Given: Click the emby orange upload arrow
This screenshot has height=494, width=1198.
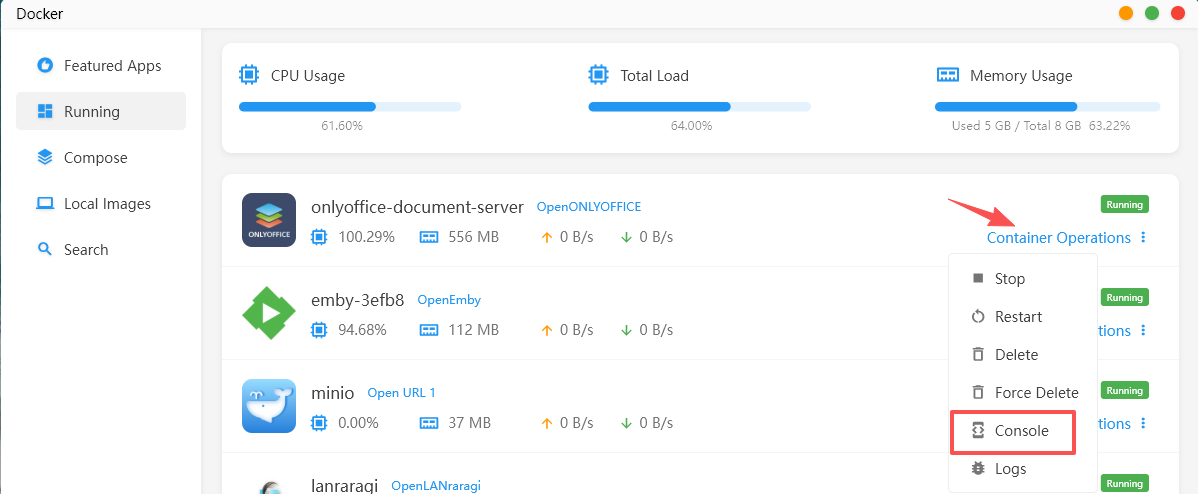Looking at the screenshot, I should 546,331.
